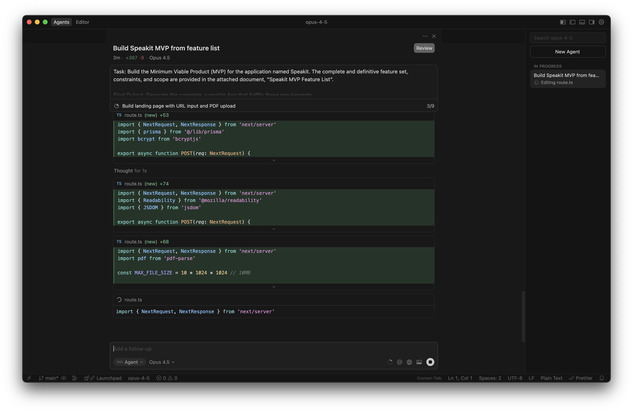This screenshot has height=412, width=633.
Task: Switch to the Editor tab
Action: click(x=82, y=22)
